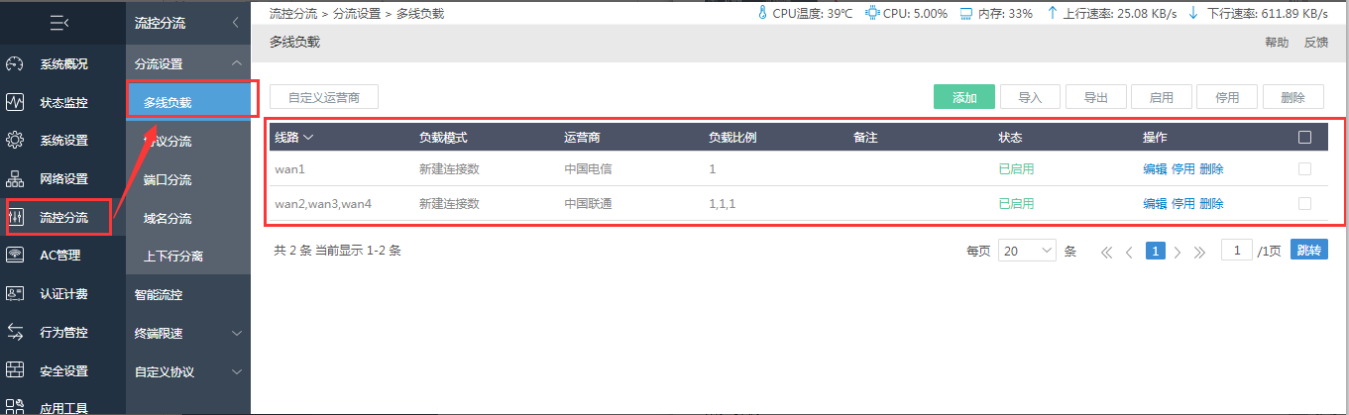
Task: Click the 导出 button
Action: click(x=1096, y=97)
